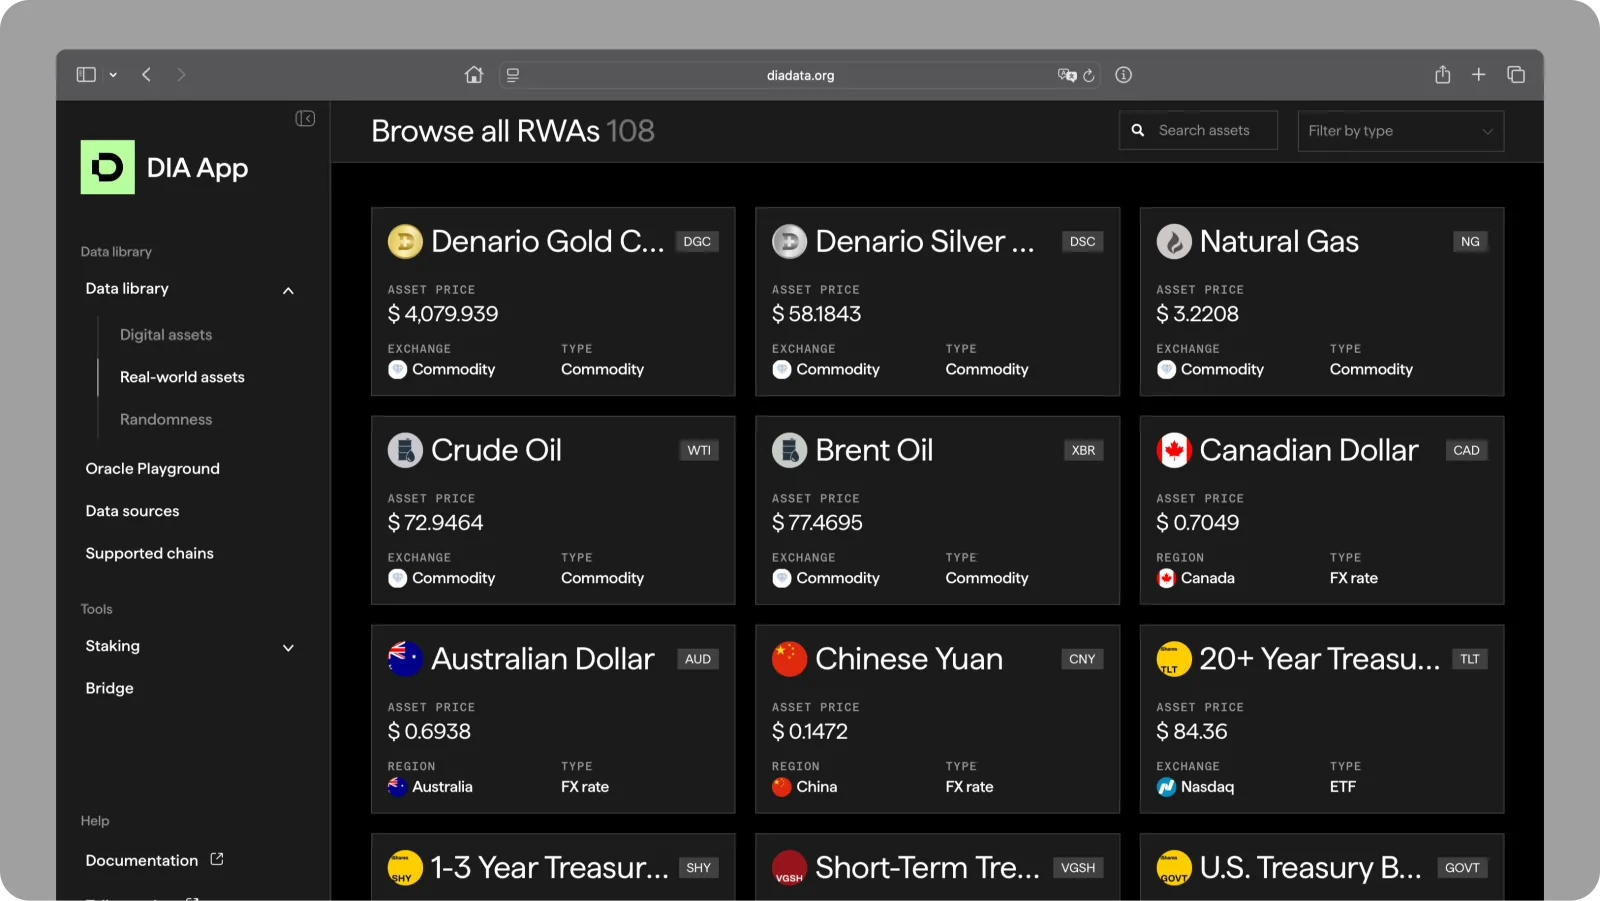The height and width of the screenshot is (901, 1600).
Task: Click the search magnifier icon
Action: 1138,130
